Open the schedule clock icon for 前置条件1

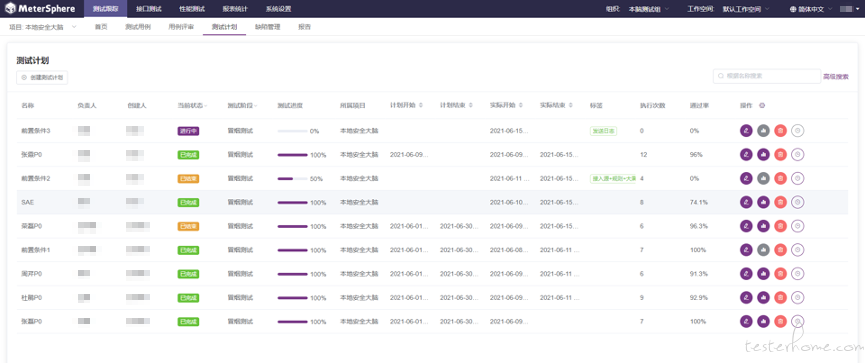pyautogui.click(x=797, y=250)
